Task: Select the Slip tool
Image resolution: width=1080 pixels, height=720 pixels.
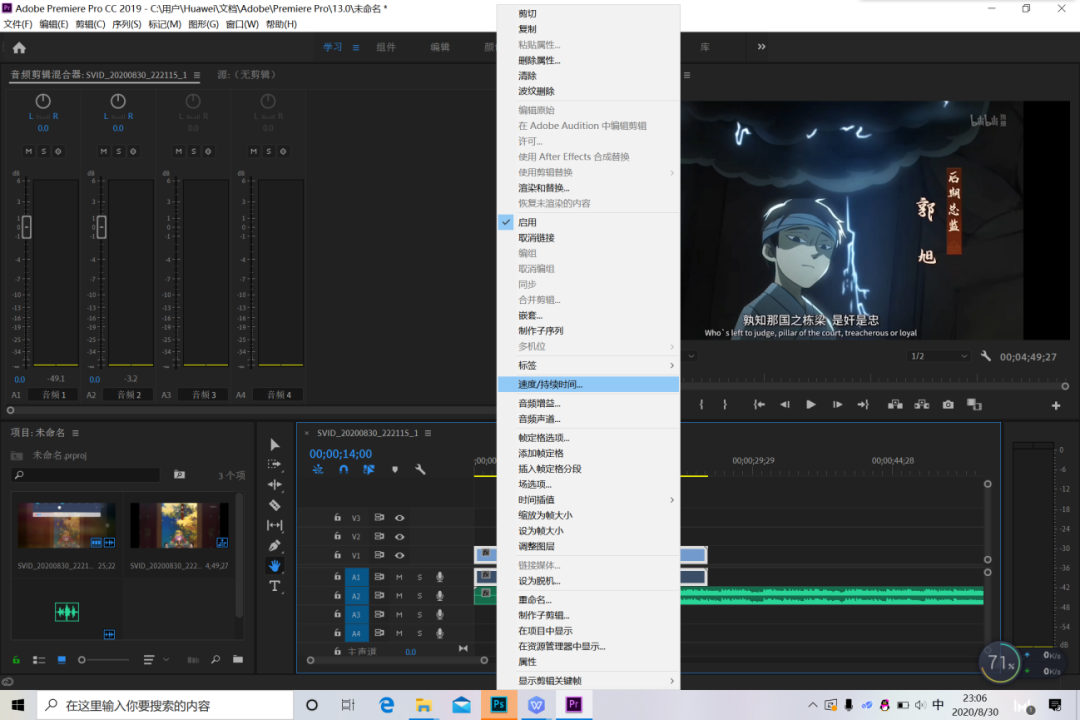Action: click(275, 525)
